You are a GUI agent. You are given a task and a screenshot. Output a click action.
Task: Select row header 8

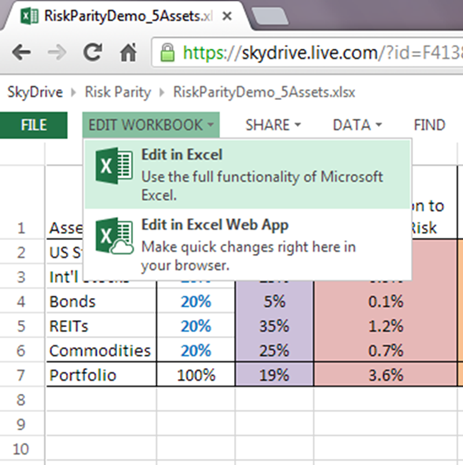(x=21, y=400)
